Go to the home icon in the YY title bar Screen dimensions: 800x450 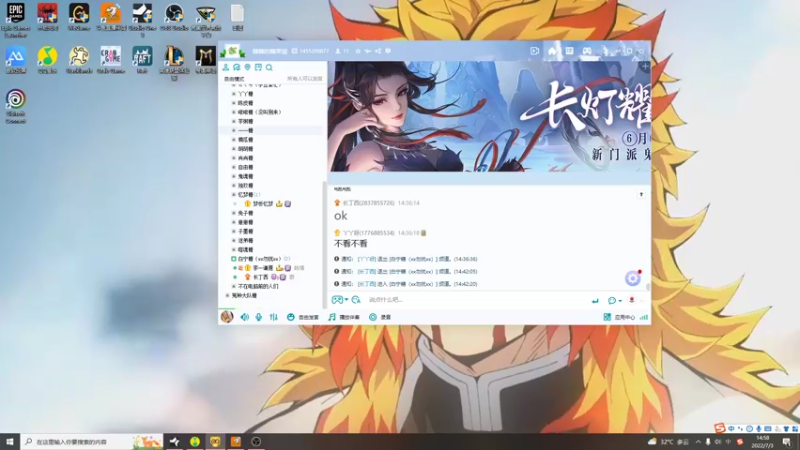click(x=552, y=51)
